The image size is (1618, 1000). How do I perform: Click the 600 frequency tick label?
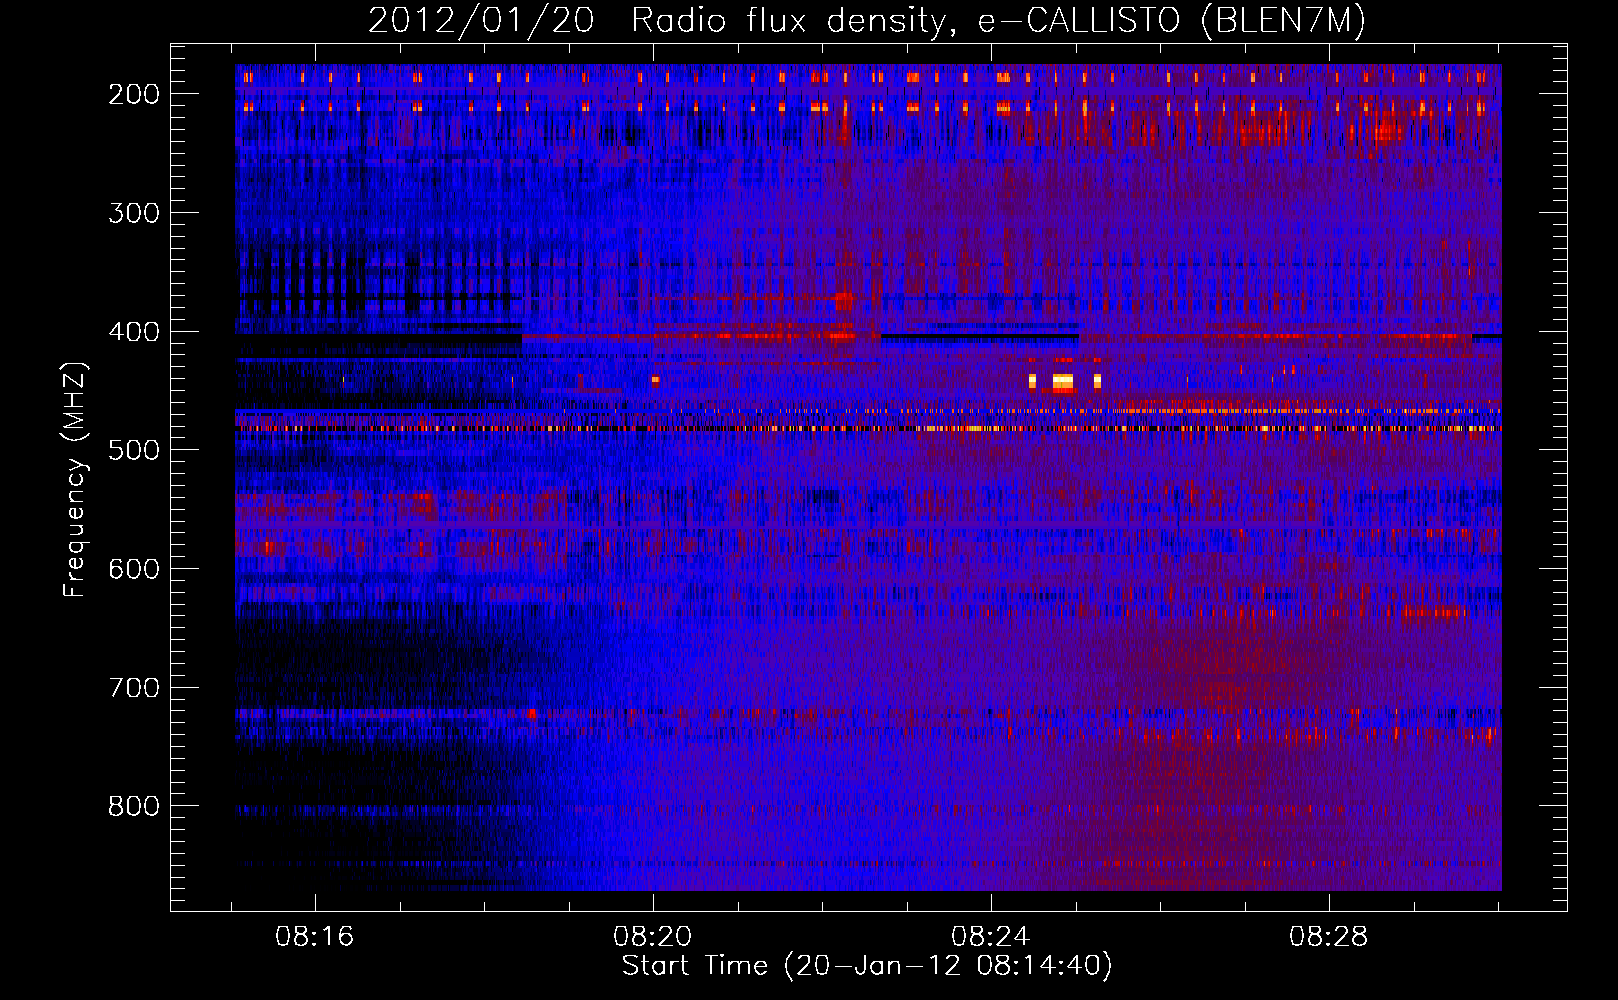click(x=134, y=569)
